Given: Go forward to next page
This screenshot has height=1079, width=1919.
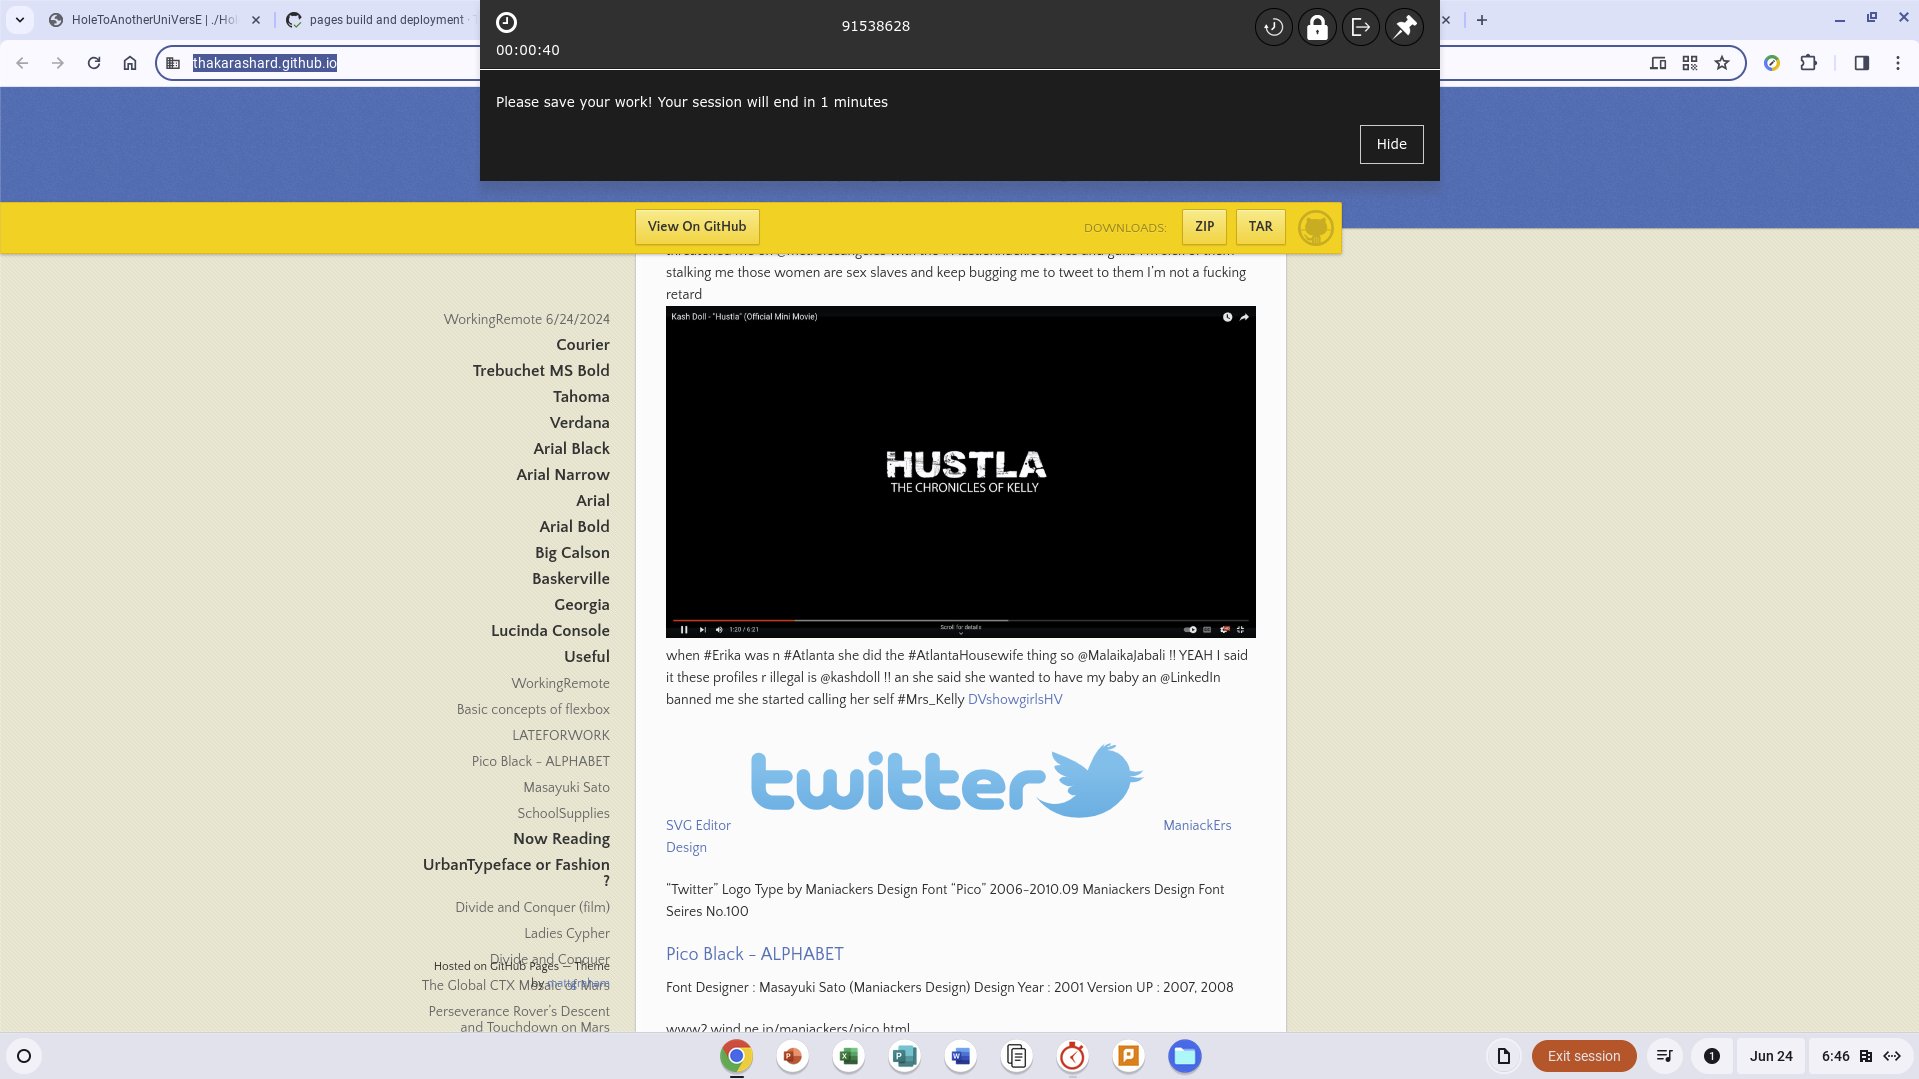Looking at the screenshot, I should tap(58, 63).
